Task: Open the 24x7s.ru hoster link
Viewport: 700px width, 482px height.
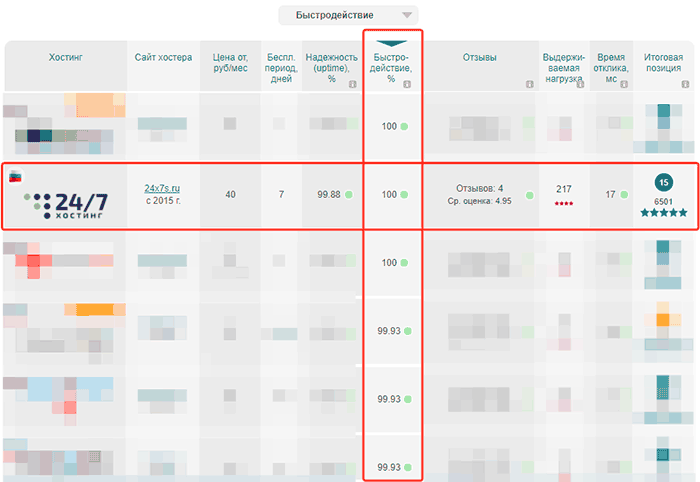Action: [x=162, y=188]
